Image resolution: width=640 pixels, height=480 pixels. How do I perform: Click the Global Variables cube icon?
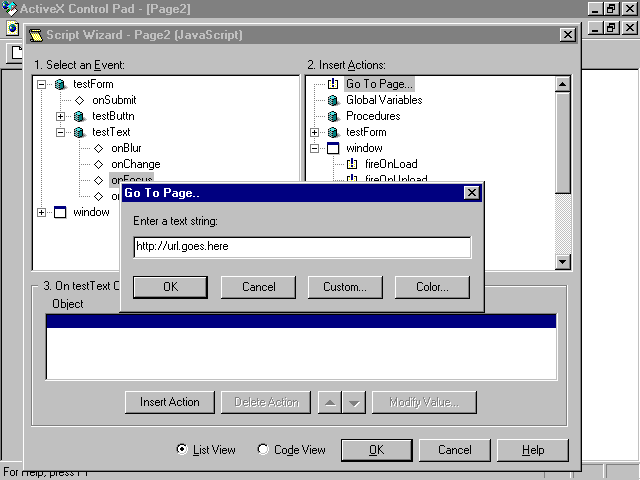333,100
